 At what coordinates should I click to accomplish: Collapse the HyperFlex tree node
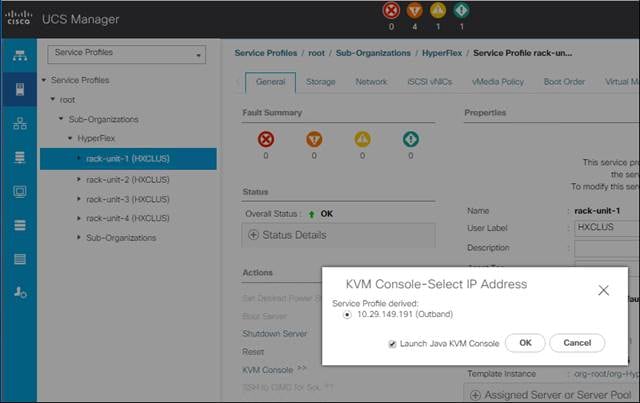[70, 138]
